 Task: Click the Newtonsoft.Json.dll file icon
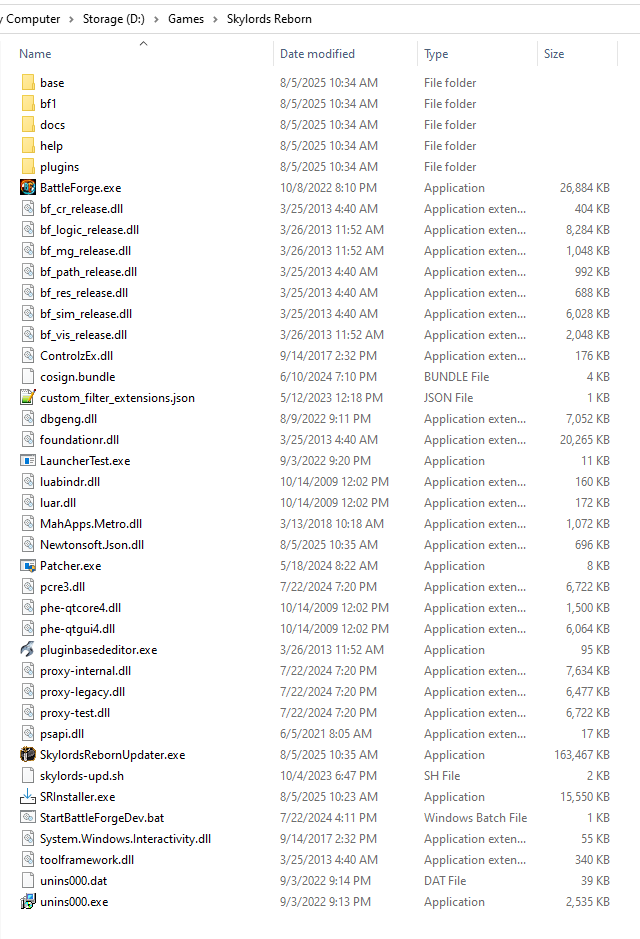click(28, 544)
